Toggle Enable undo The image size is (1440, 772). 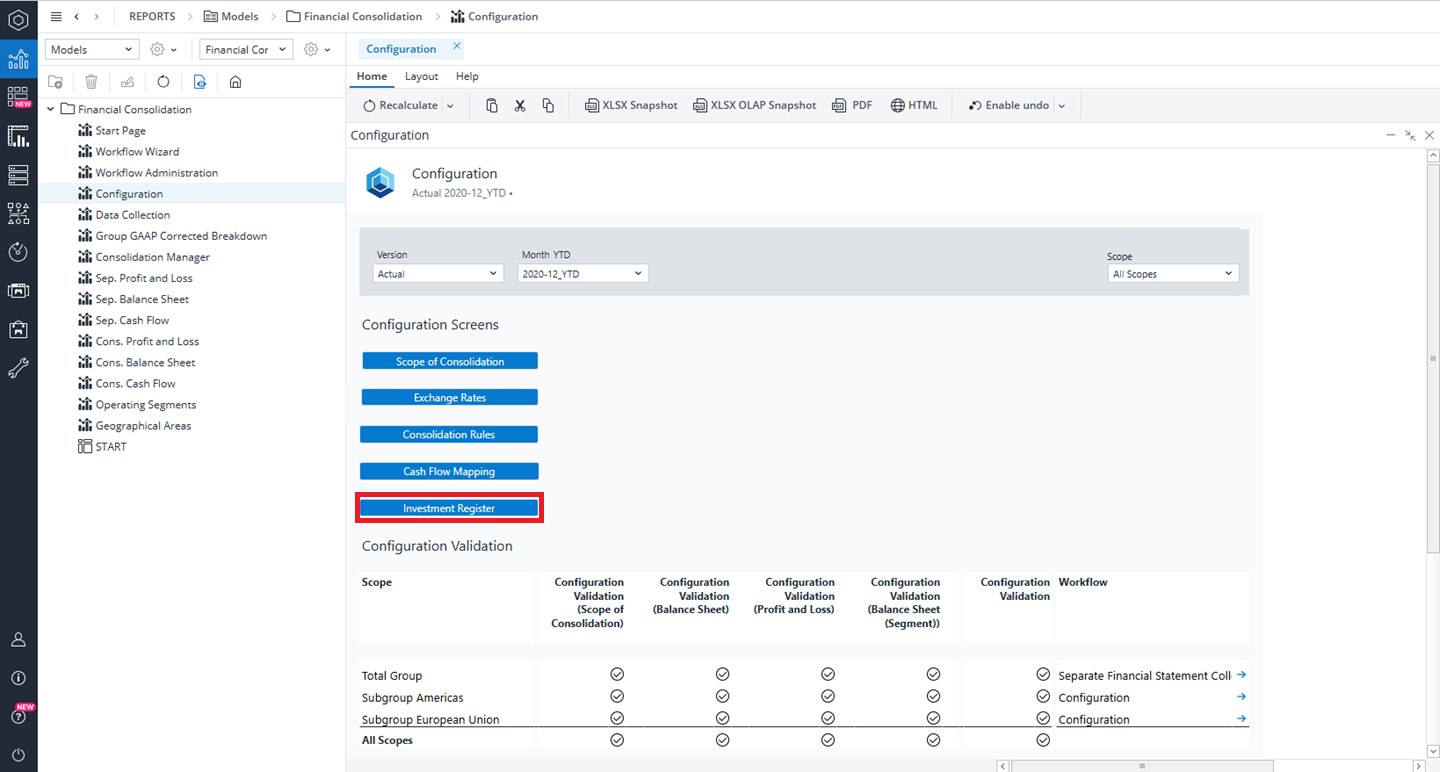pos(1009,105)
